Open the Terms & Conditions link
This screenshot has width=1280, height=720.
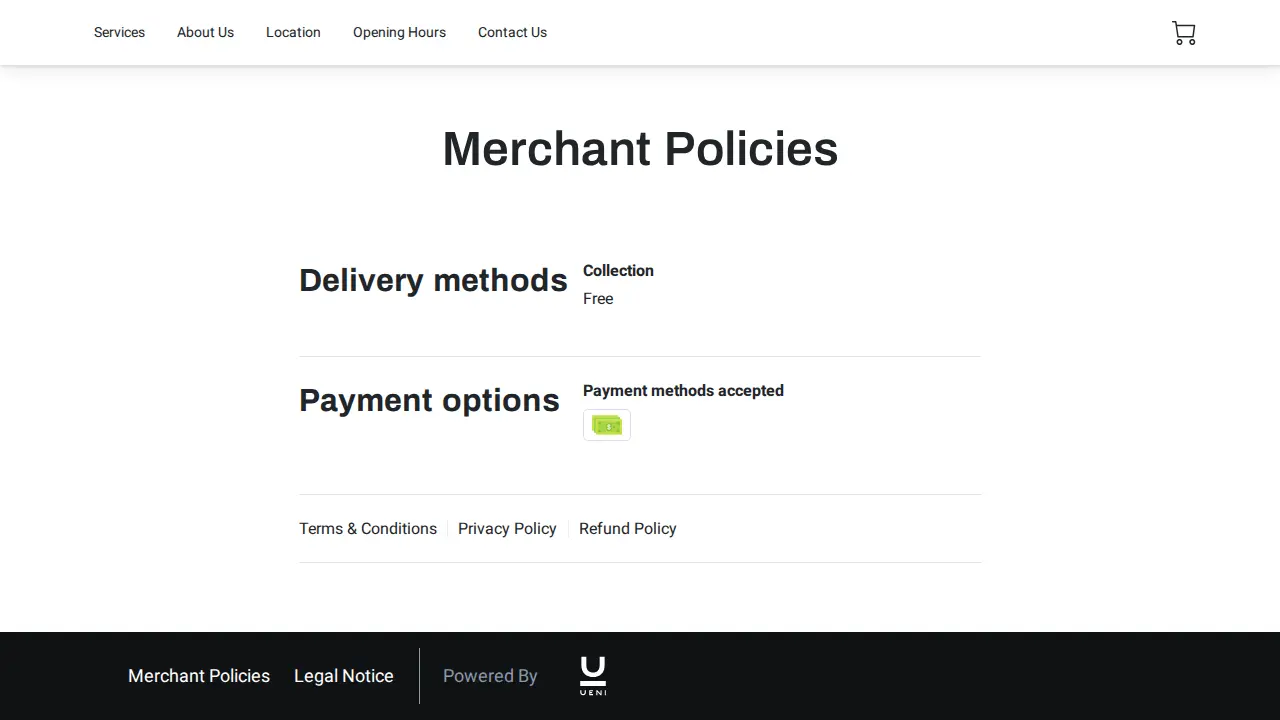pyautogui.click(x=368, y=528)
